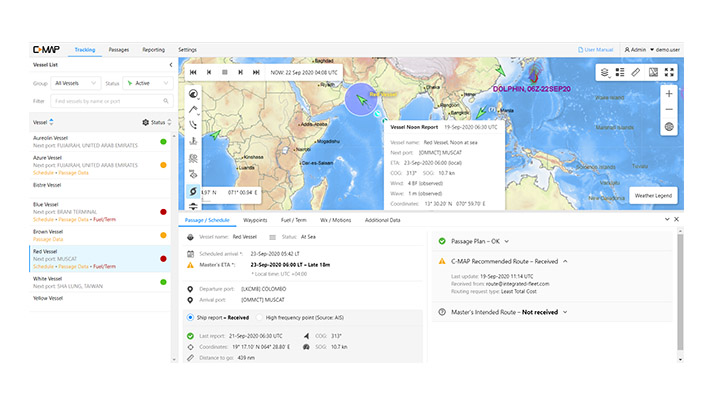
Task: Click the anchor ports tool icon
Action: tap(192, 141)
